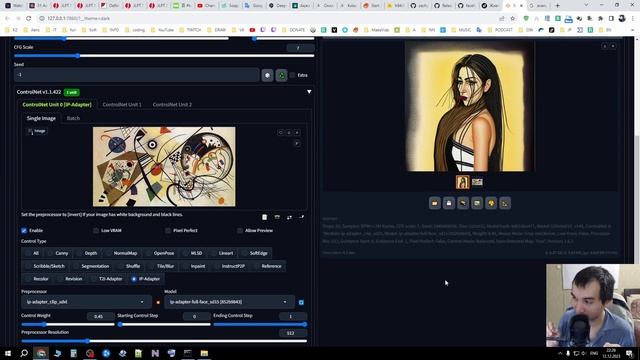Open the Single Image tab
Image resolution: width=640 pixels, height=360 pixels.
tap(41, 118)
